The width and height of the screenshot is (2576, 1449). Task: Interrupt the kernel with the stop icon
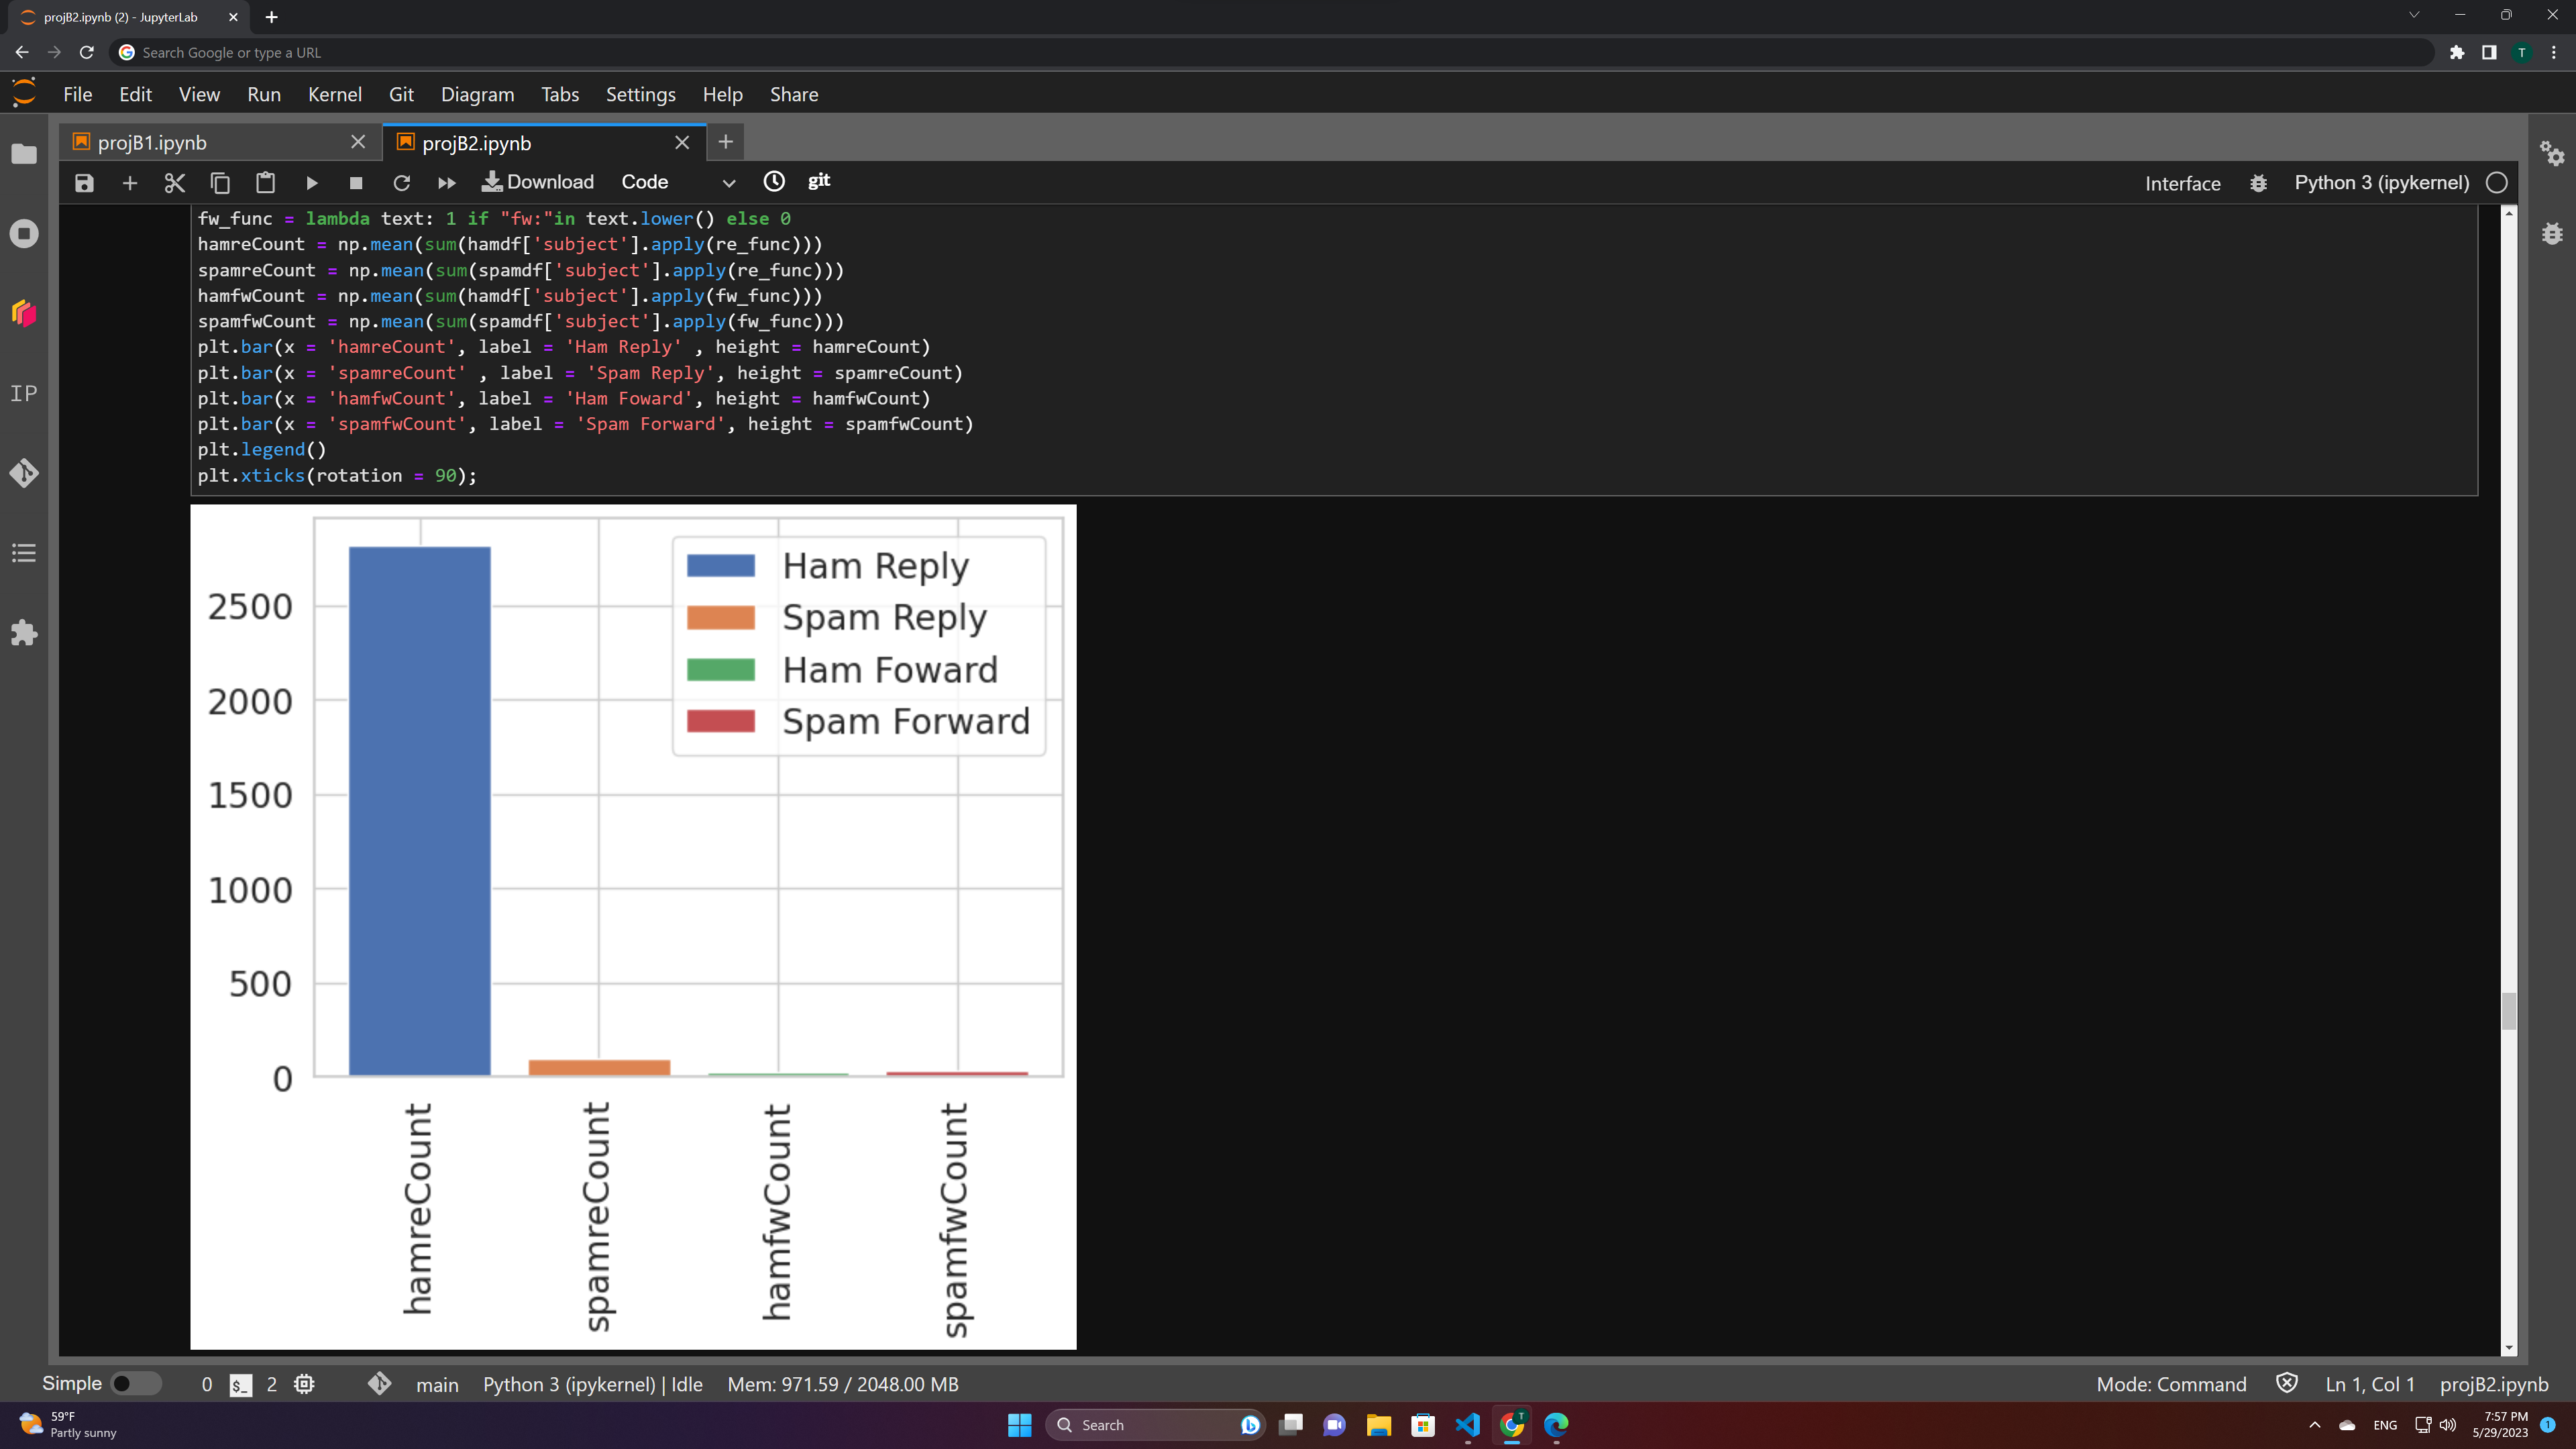pyautogui.click(x=355, y=183)
